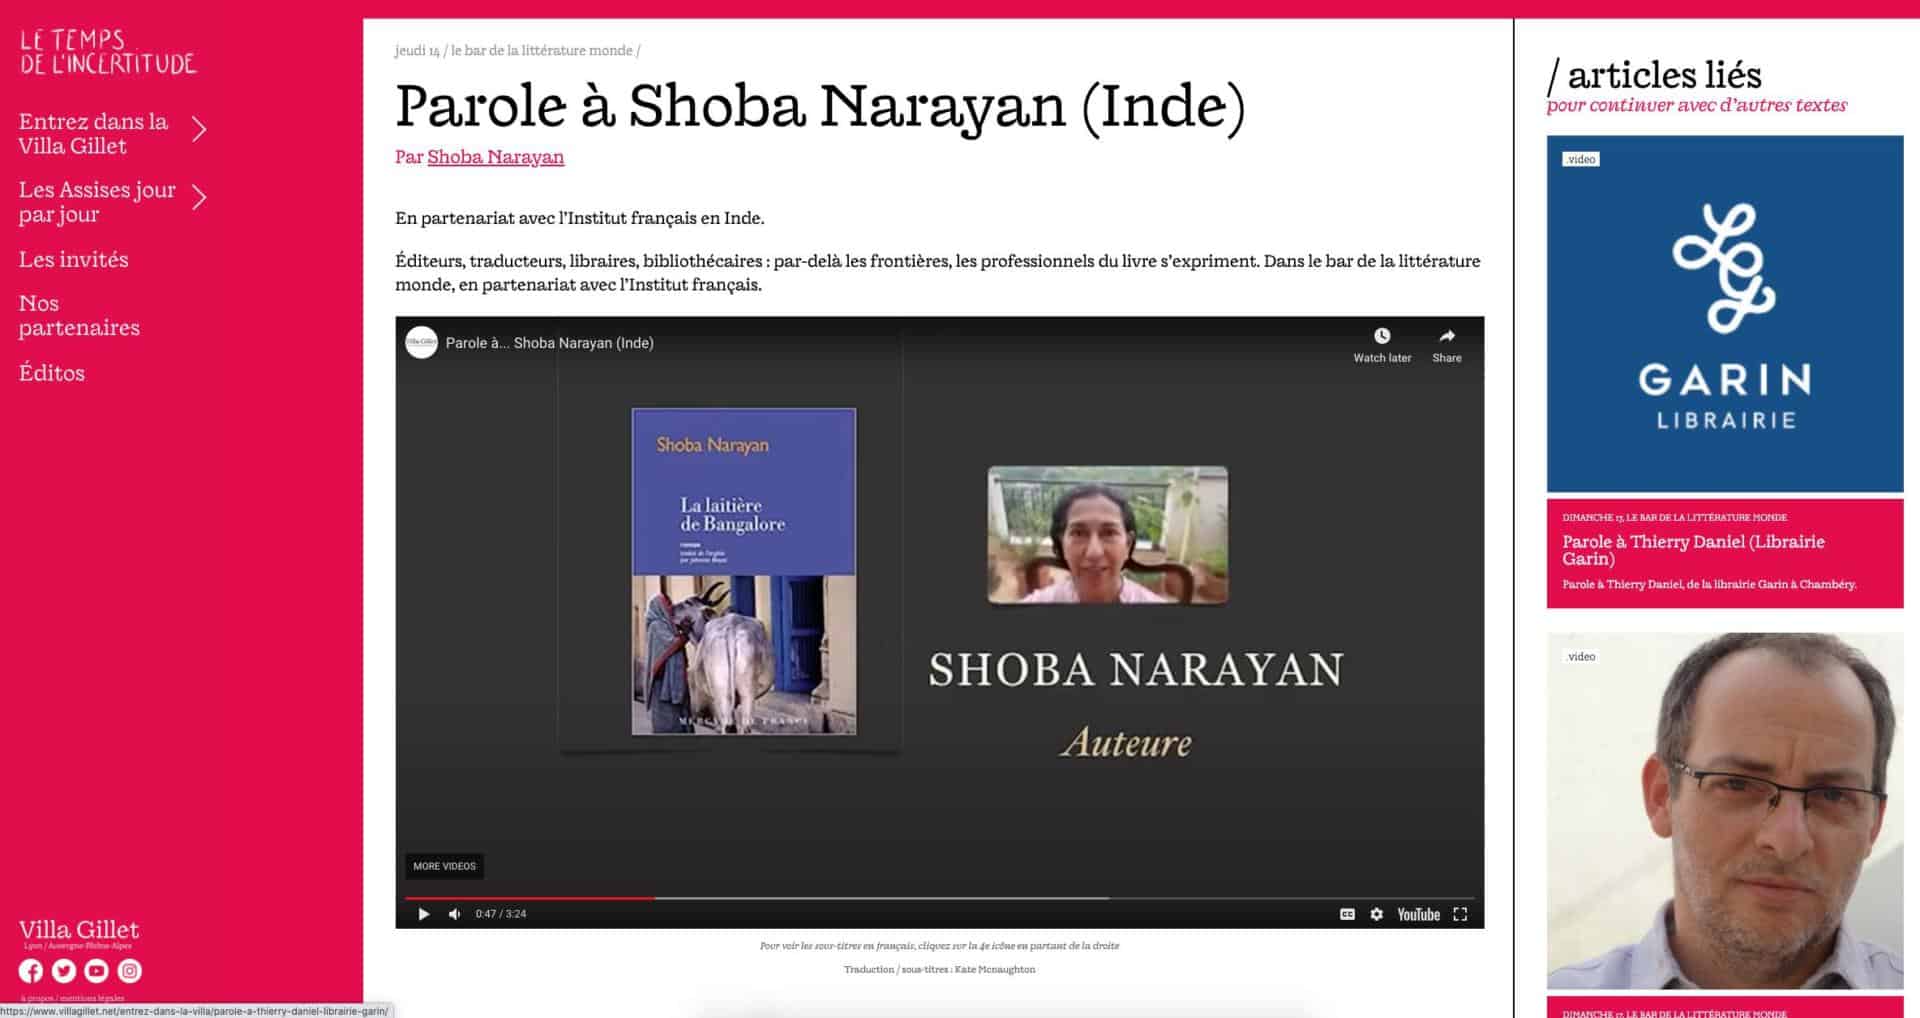Open Villa Gillet Facebook page

[x=31, y=971]
